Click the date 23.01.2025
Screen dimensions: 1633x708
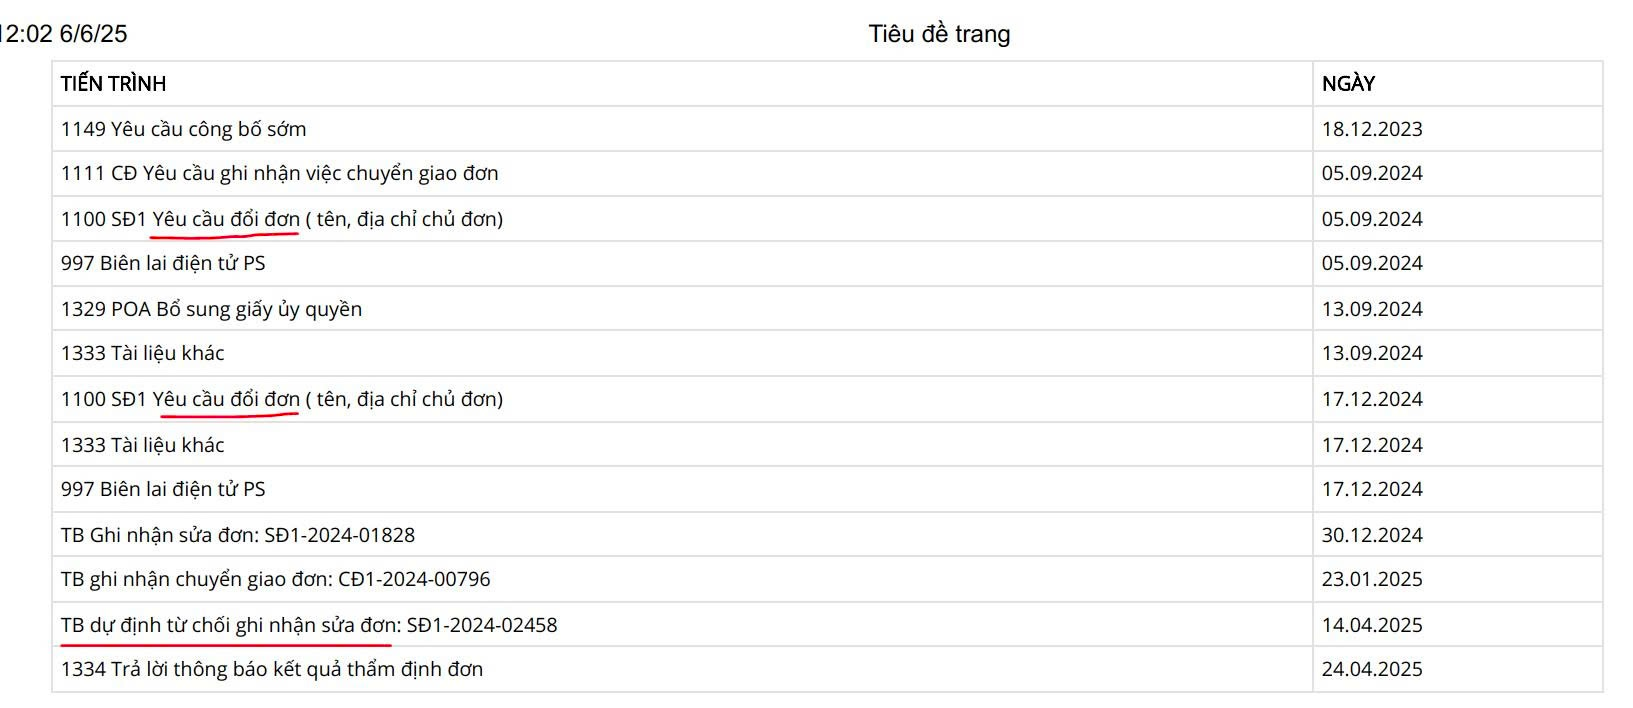click(x=1371, y=579)
